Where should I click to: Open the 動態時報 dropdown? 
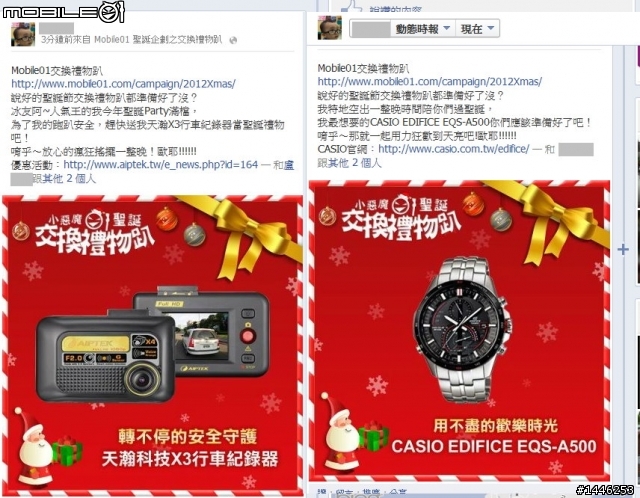point(423,29)
